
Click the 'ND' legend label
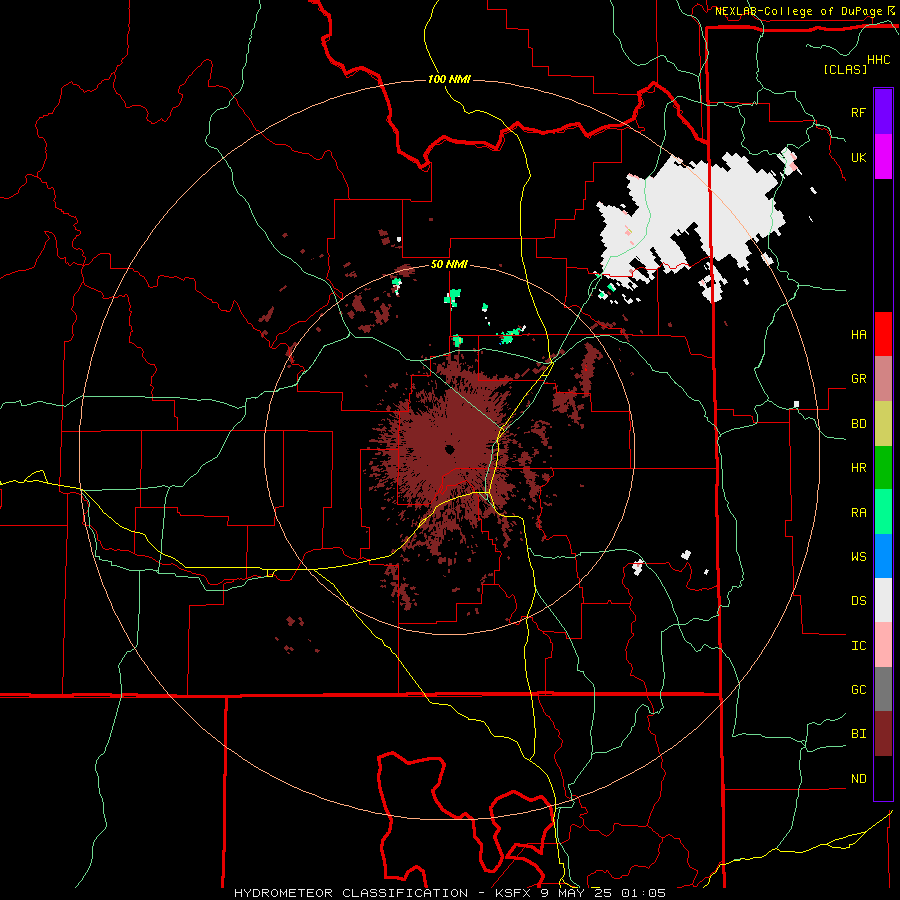858,779
